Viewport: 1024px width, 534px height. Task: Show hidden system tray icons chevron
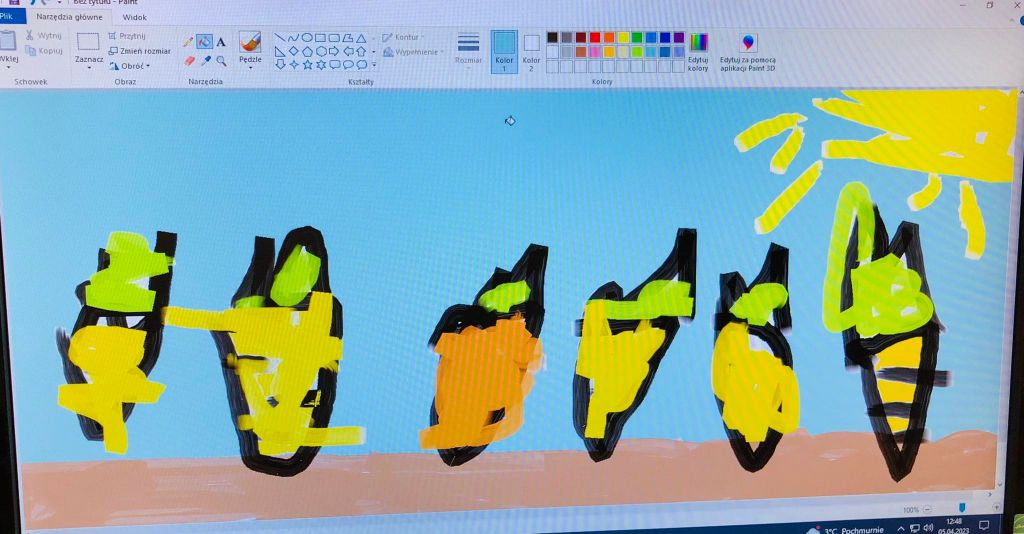901,528
